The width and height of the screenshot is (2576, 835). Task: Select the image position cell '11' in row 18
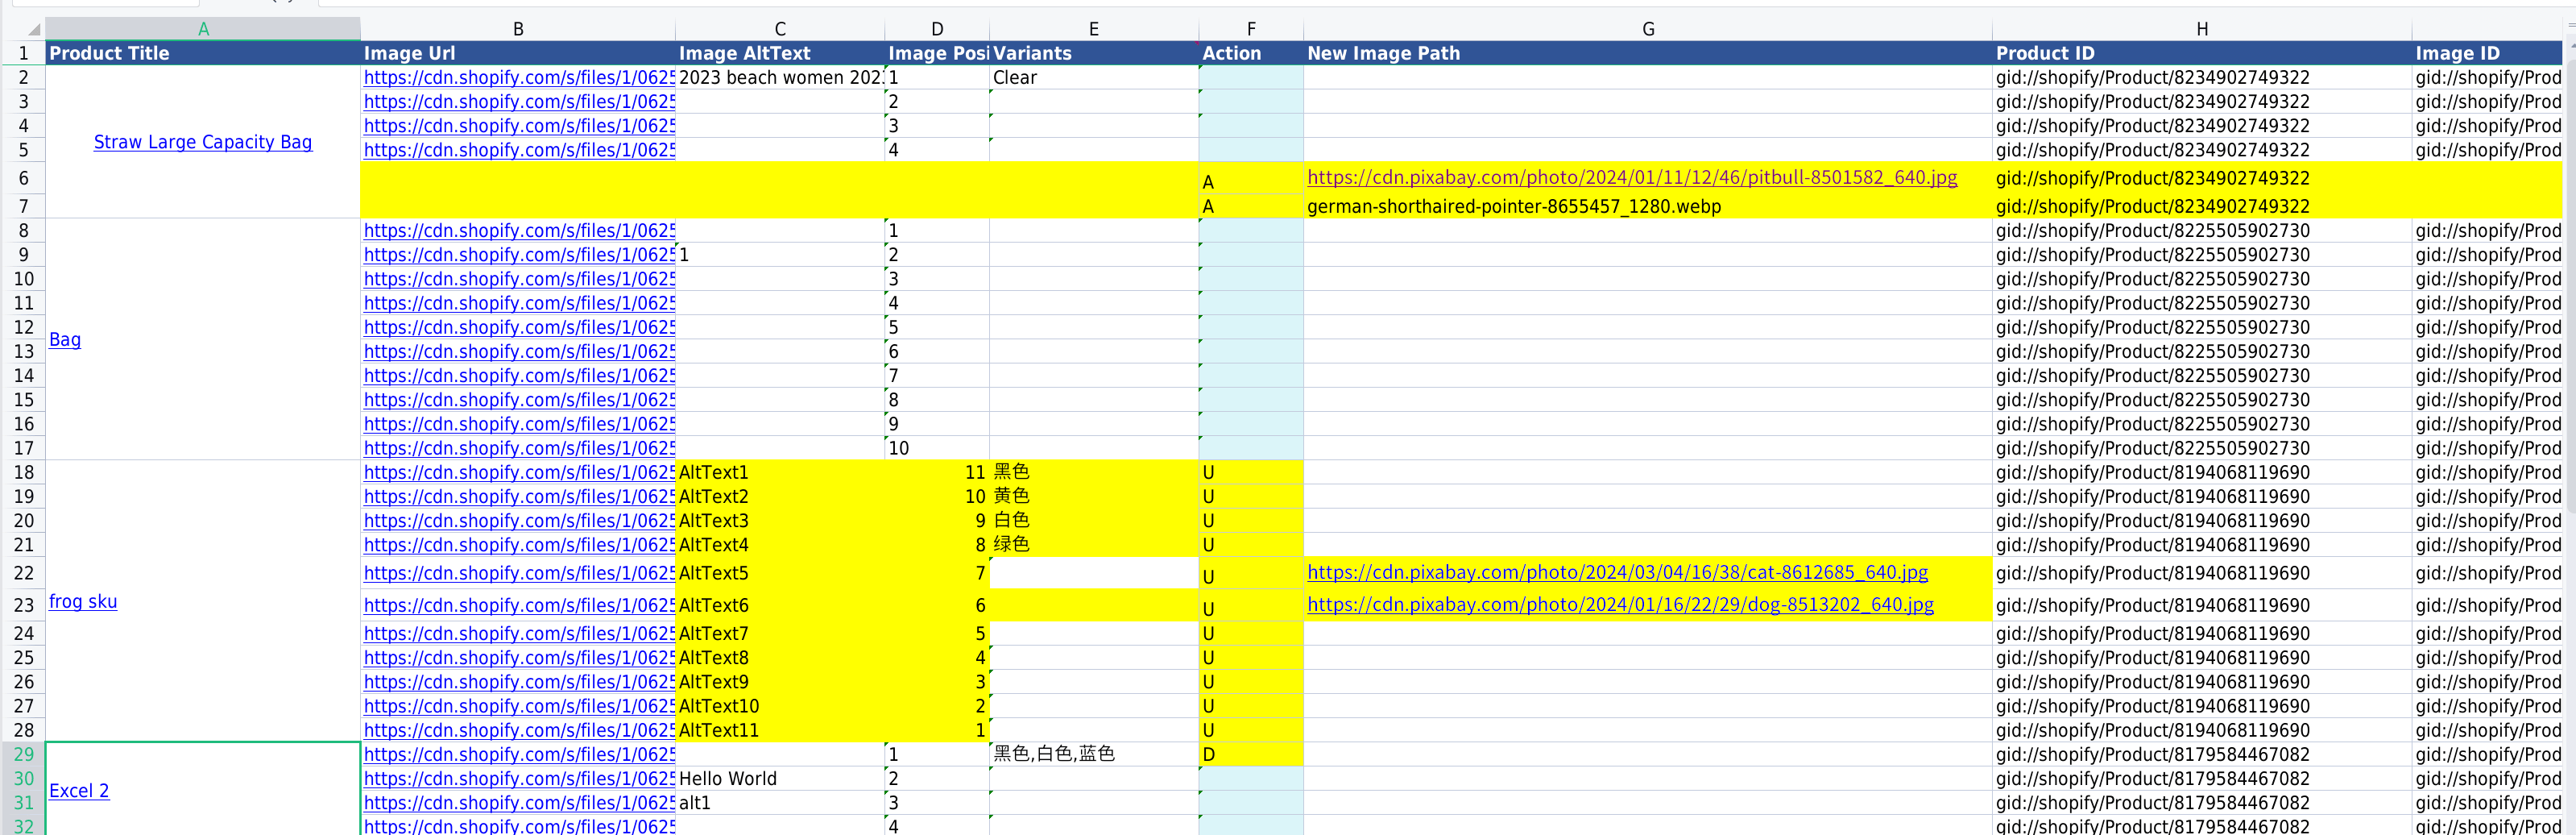pos(937,472)
